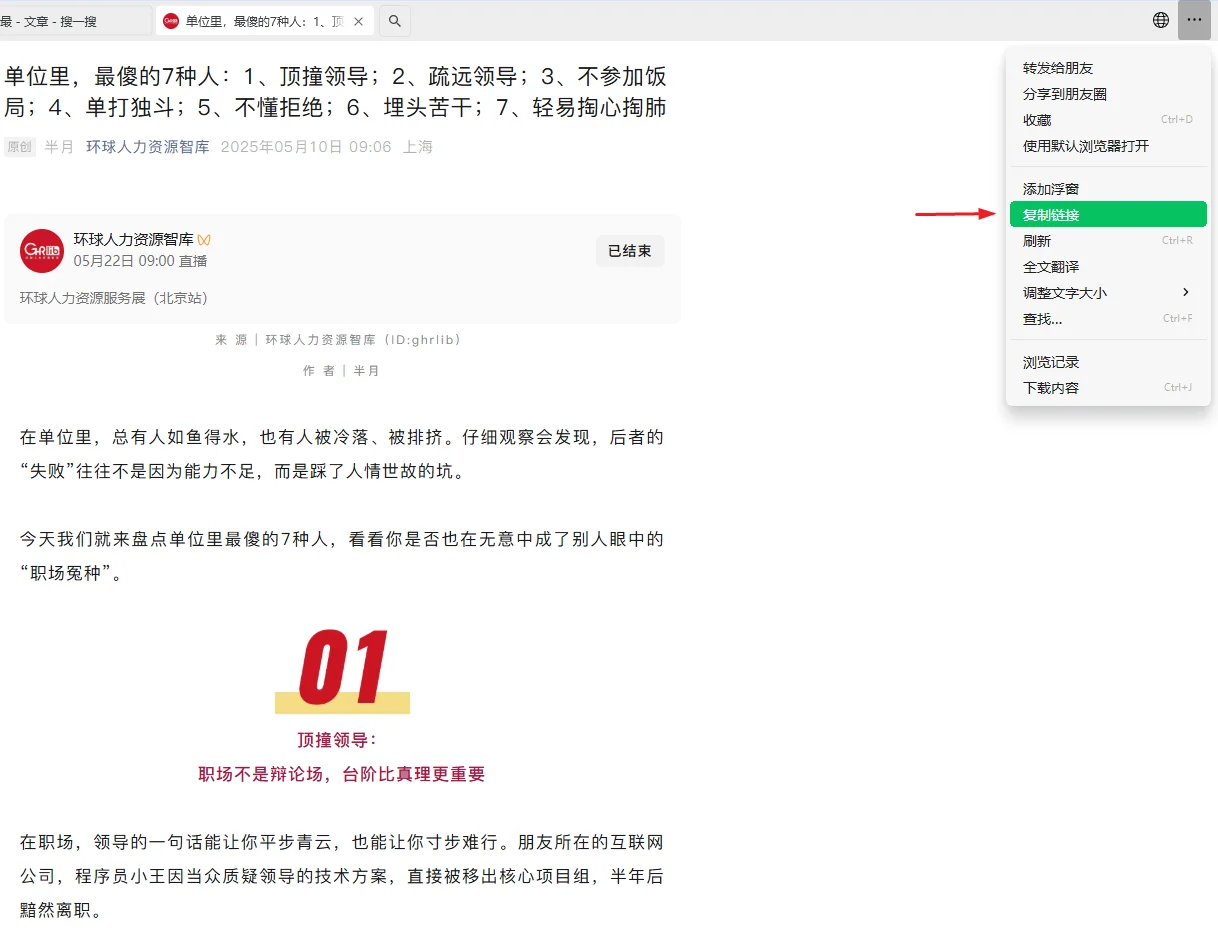Open the globe language icon top right
This screenshot has width=1218, height=937.
1159,19
